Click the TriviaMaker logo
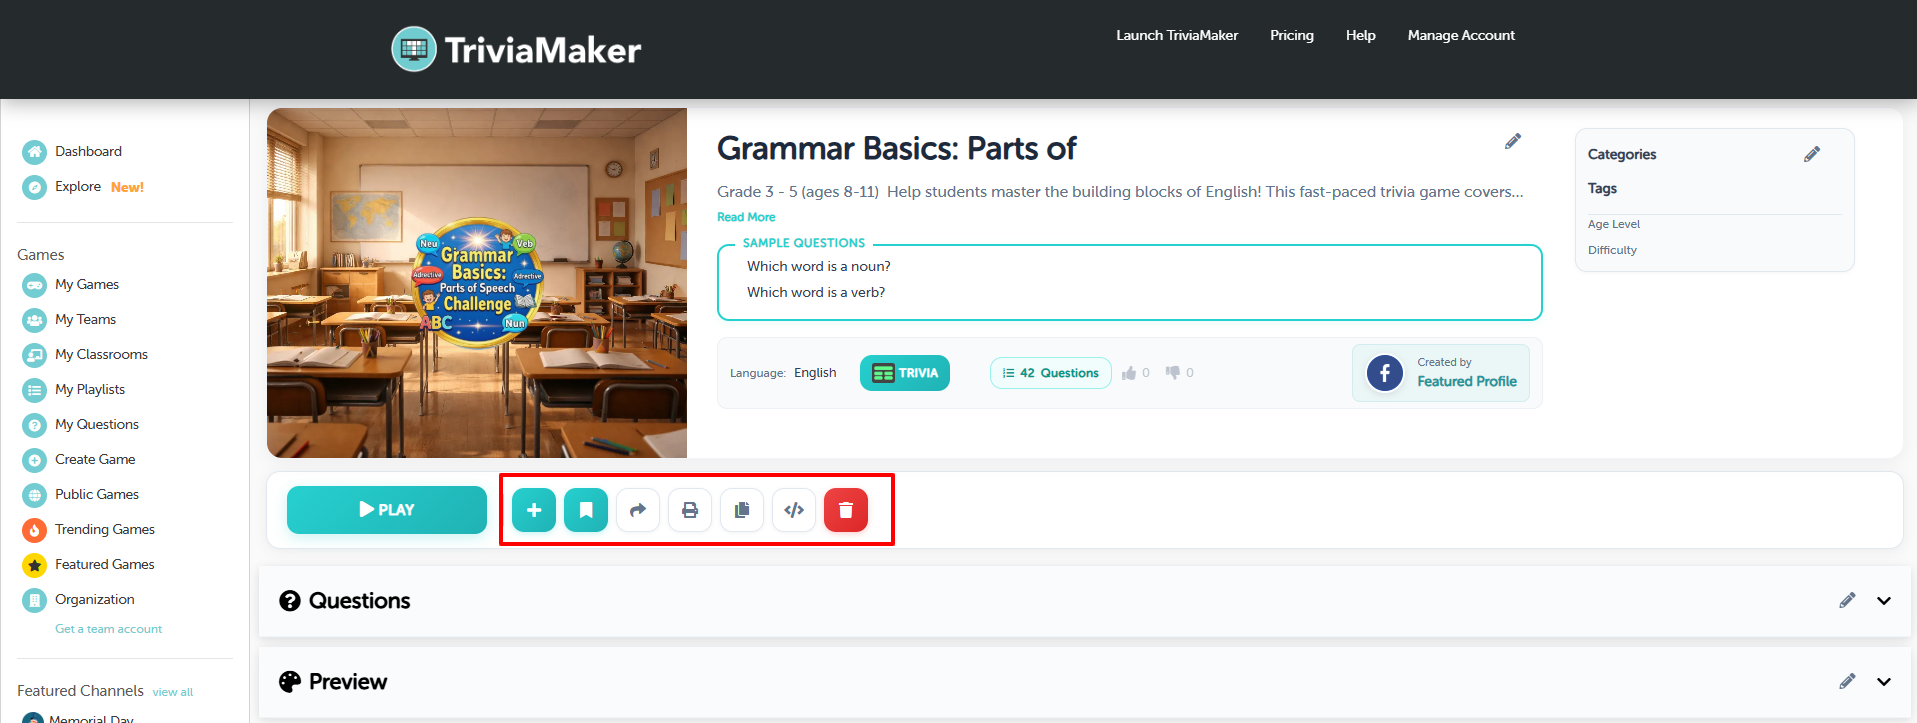Screen dimensions: 1917x723 (x=516, y=49)
